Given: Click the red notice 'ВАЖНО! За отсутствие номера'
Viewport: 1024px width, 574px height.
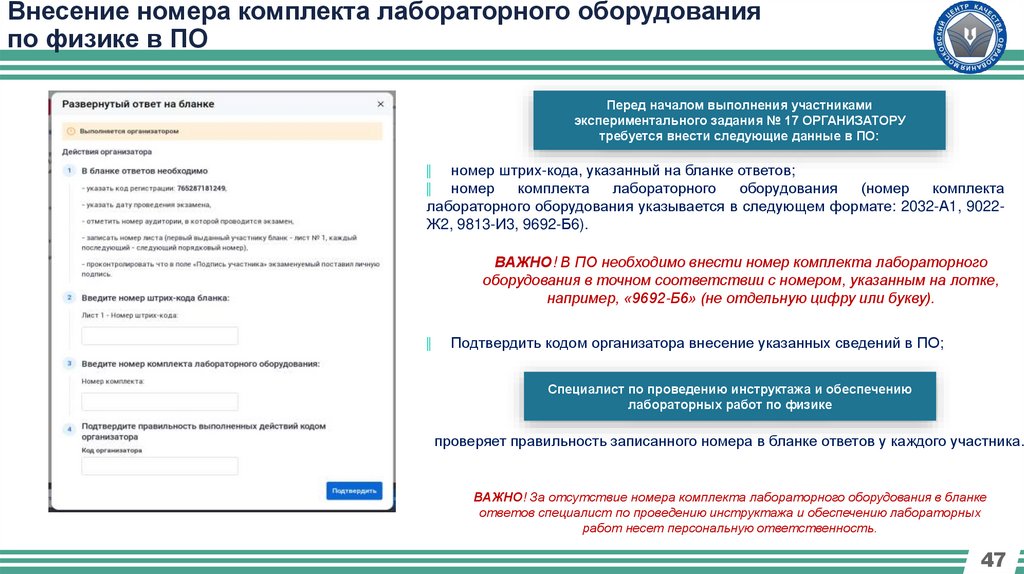Looking at the screenshot, I should coord(729,513).
